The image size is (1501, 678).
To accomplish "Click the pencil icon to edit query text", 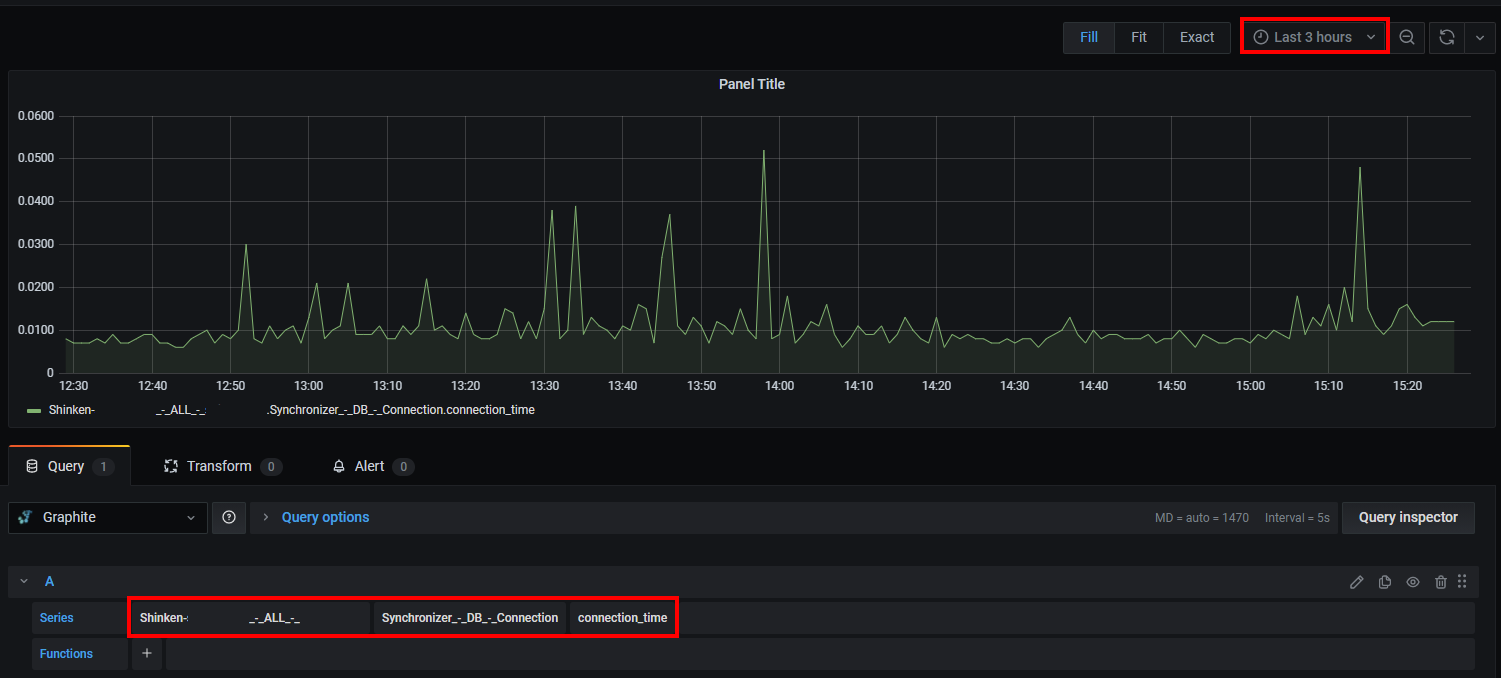I will click(1356, 582).
